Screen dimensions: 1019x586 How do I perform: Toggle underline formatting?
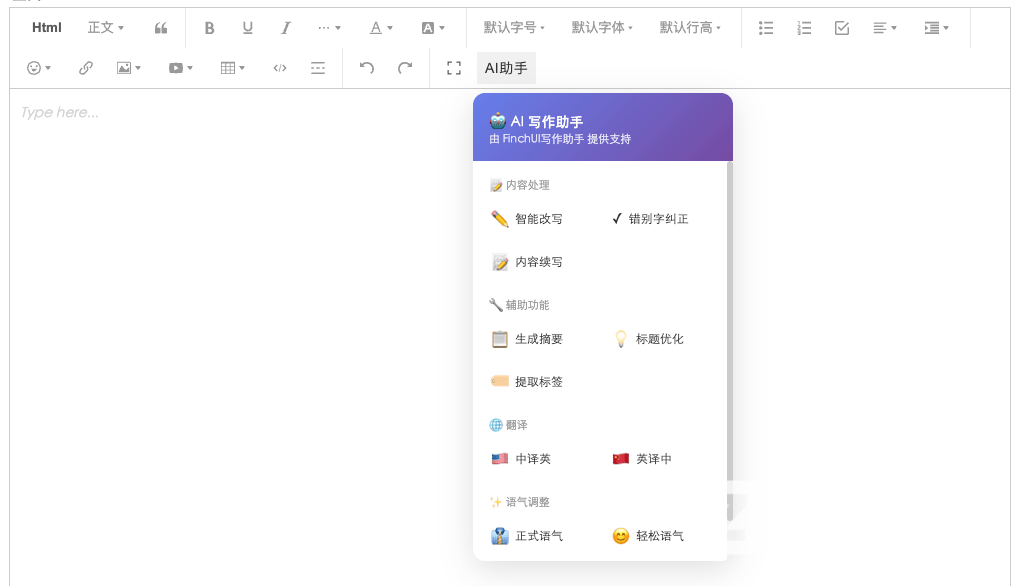(x=248, y=28)
